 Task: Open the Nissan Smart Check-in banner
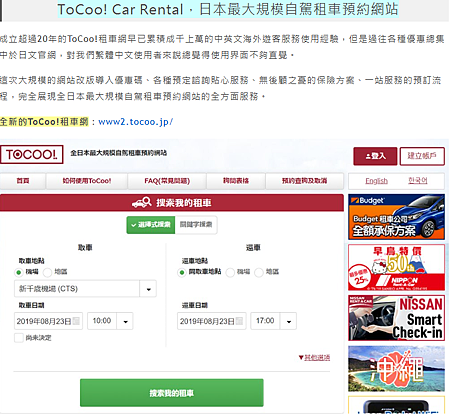coord(396,318)
